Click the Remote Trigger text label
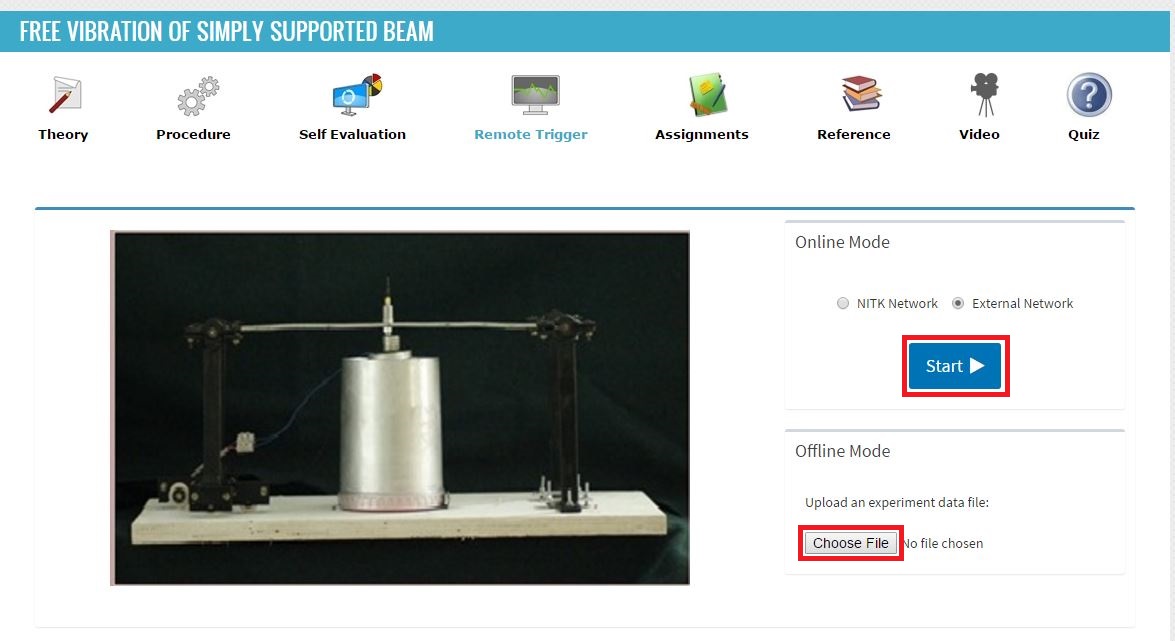Image resolution: width=1175 pixels, height=641 pixels. 531,134
